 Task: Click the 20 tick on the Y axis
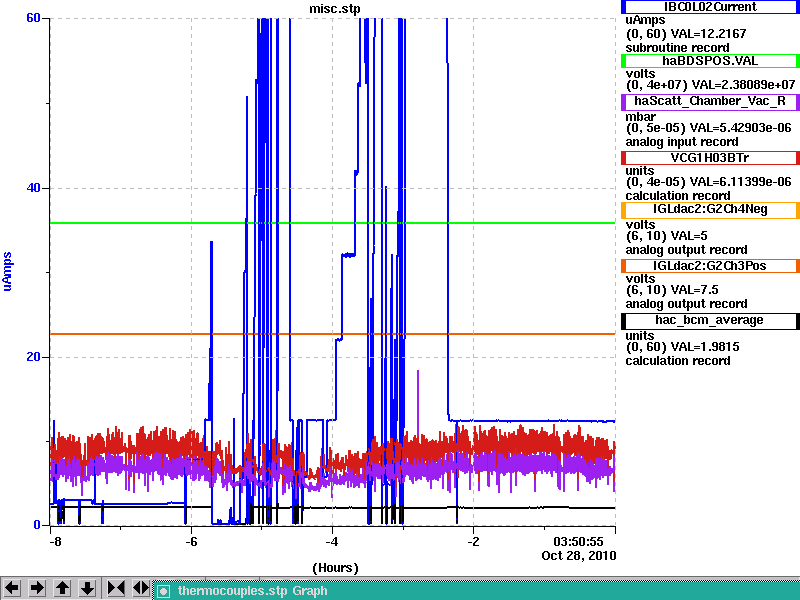(x=33, y=357)
